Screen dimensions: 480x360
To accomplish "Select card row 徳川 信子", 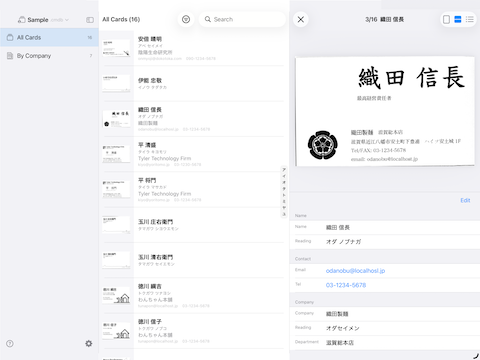I will pyautogui.click(x=194, y=331).
